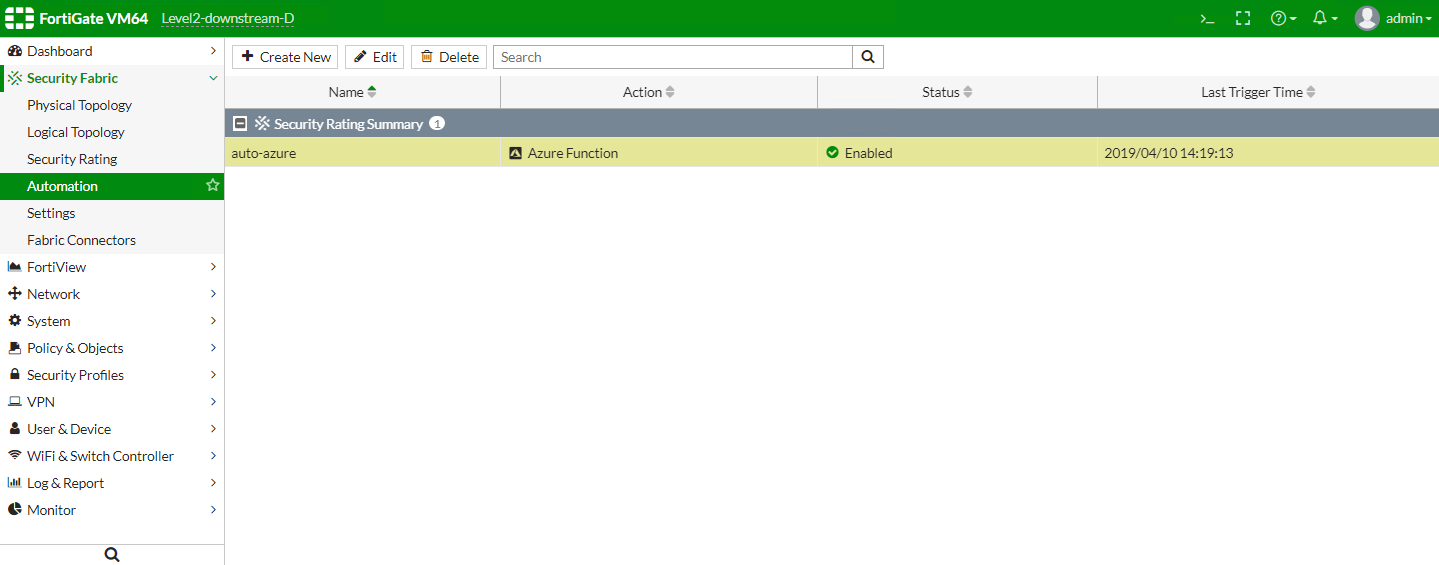Click the FortiView chart icon
The width and height of the screenshot is (1439, 565).
[x=15, y=267]
